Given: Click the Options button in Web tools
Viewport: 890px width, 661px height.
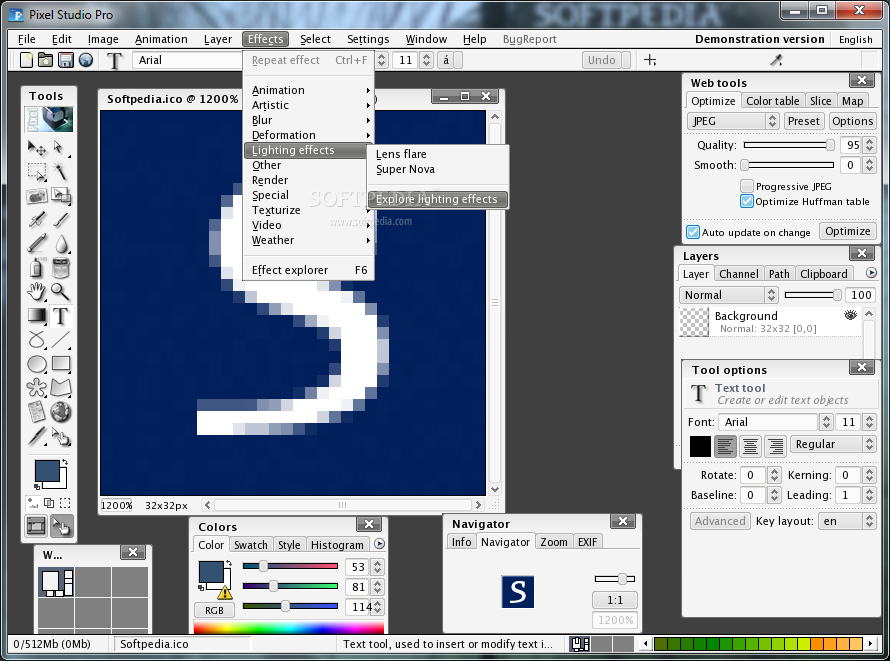Looking at the screenshot, I should coord(852,121).
